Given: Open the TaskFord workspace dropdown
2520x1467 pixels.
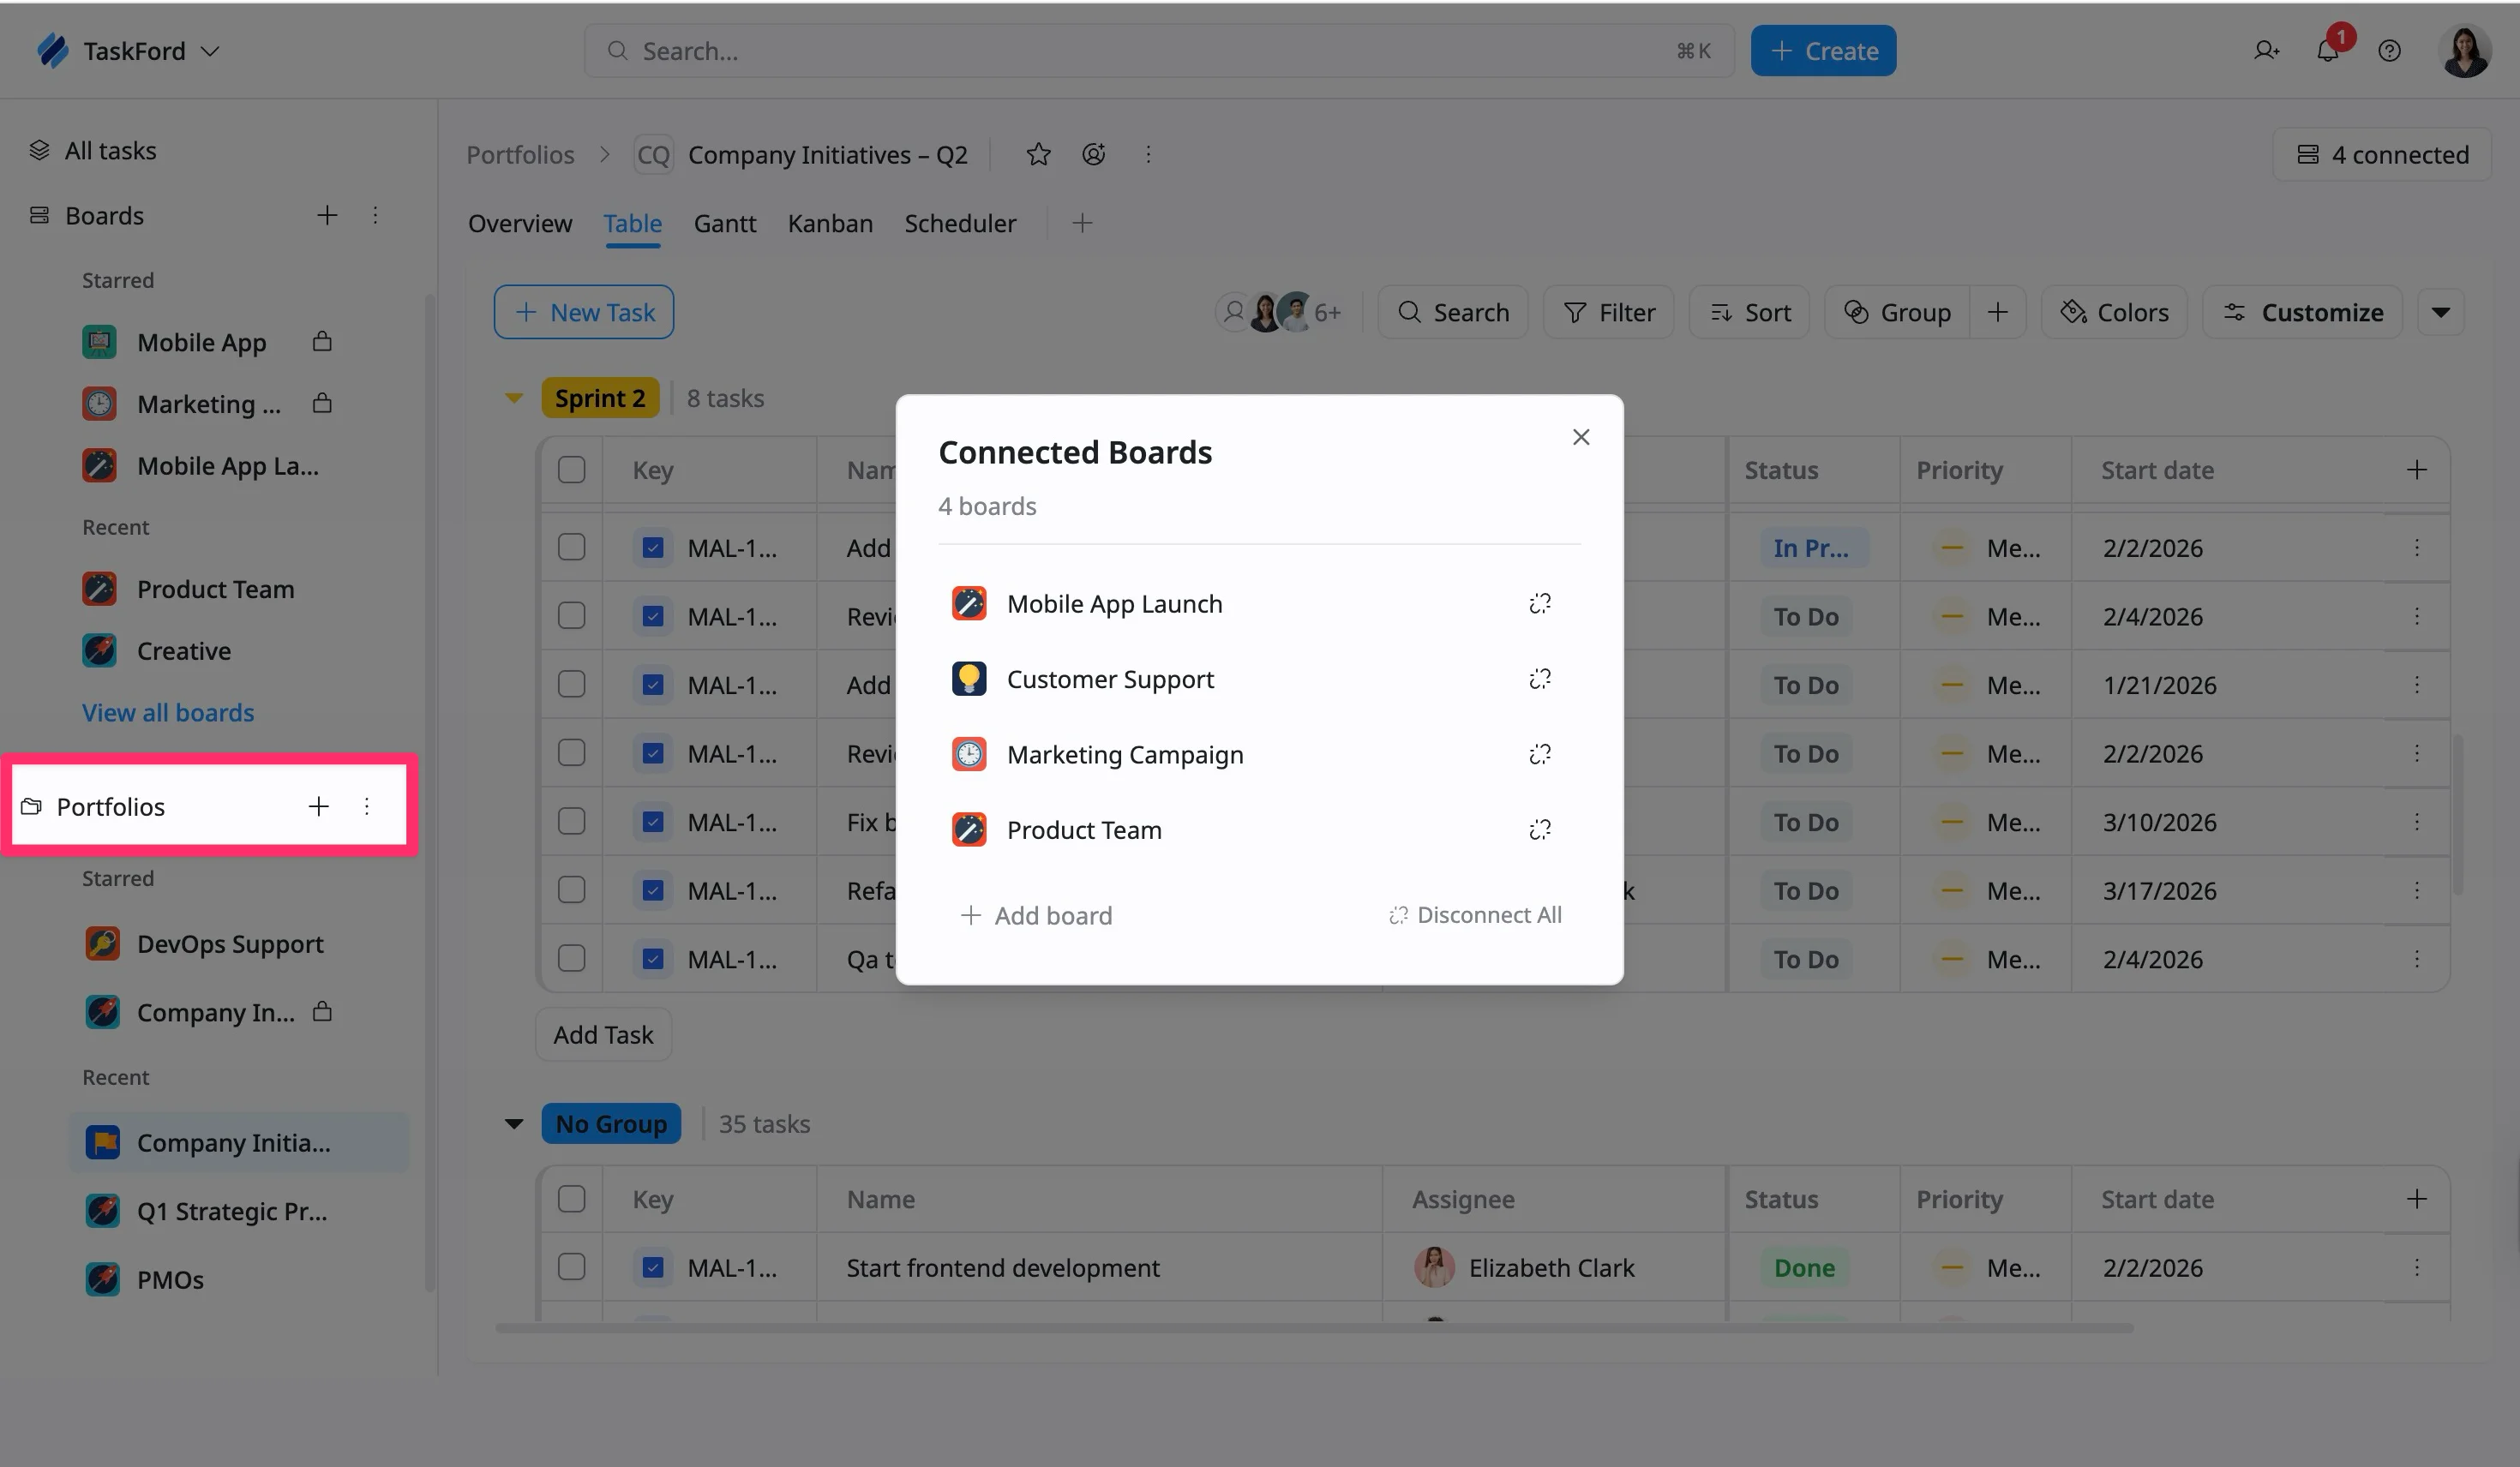Looking at the screenshot, I should 210,51.
